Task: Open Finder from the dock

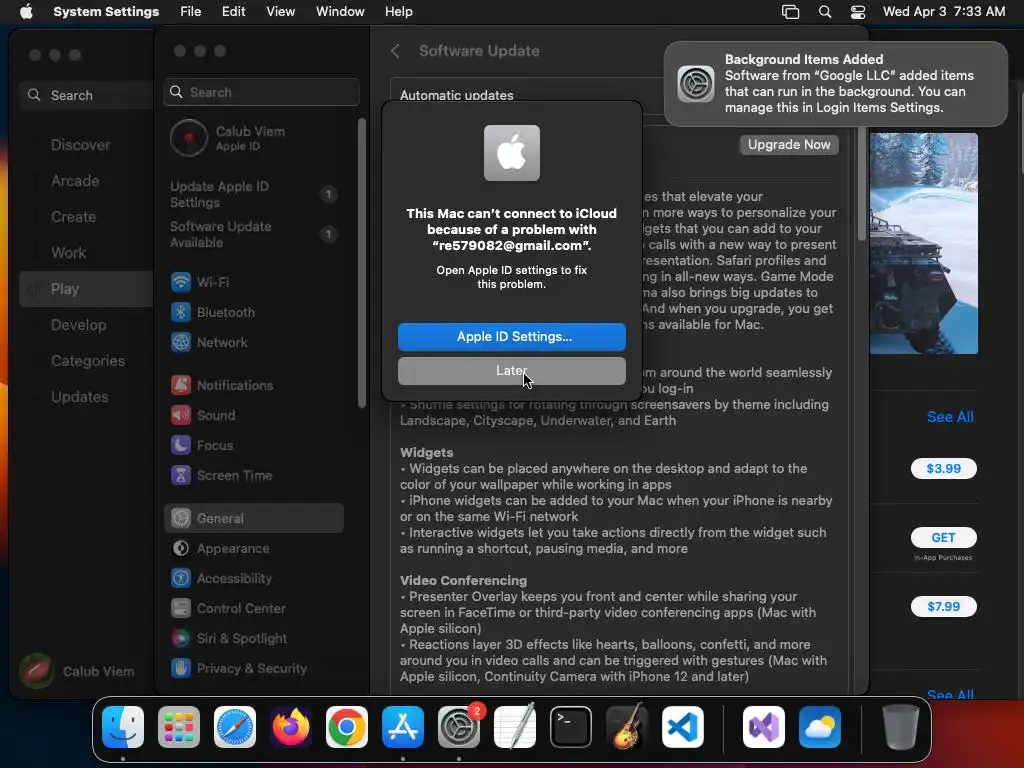Action: tap(123, 727)
